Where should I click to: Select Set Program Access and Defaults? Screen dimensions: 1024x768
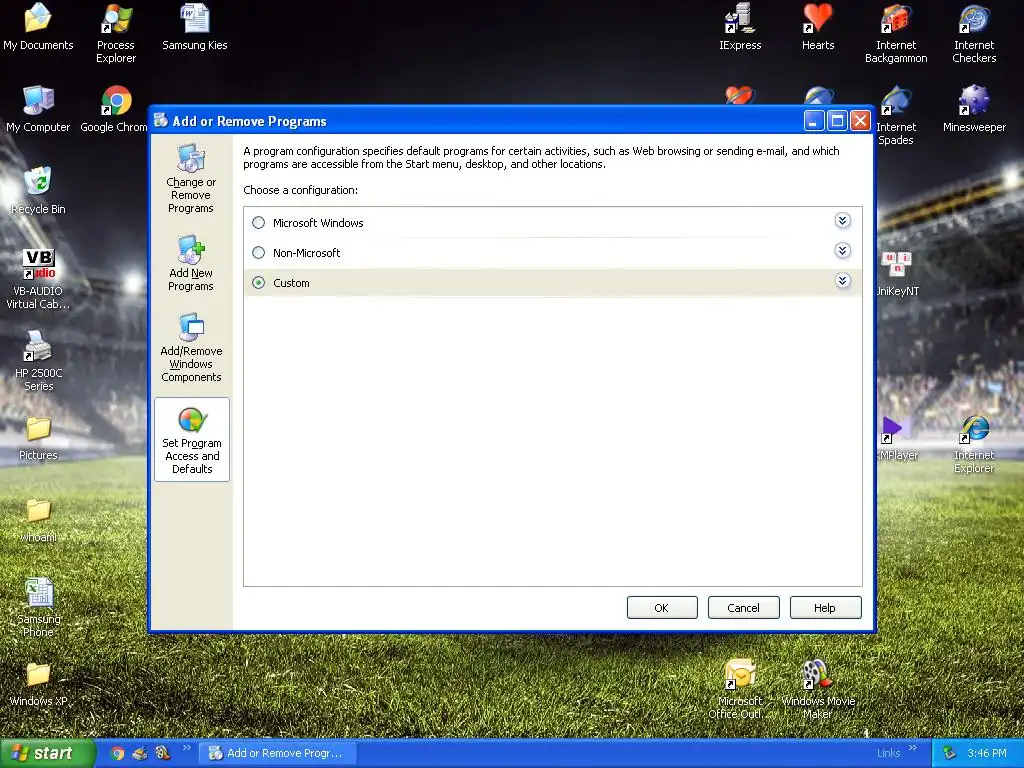pyautogui.click(x=192, y=440)
